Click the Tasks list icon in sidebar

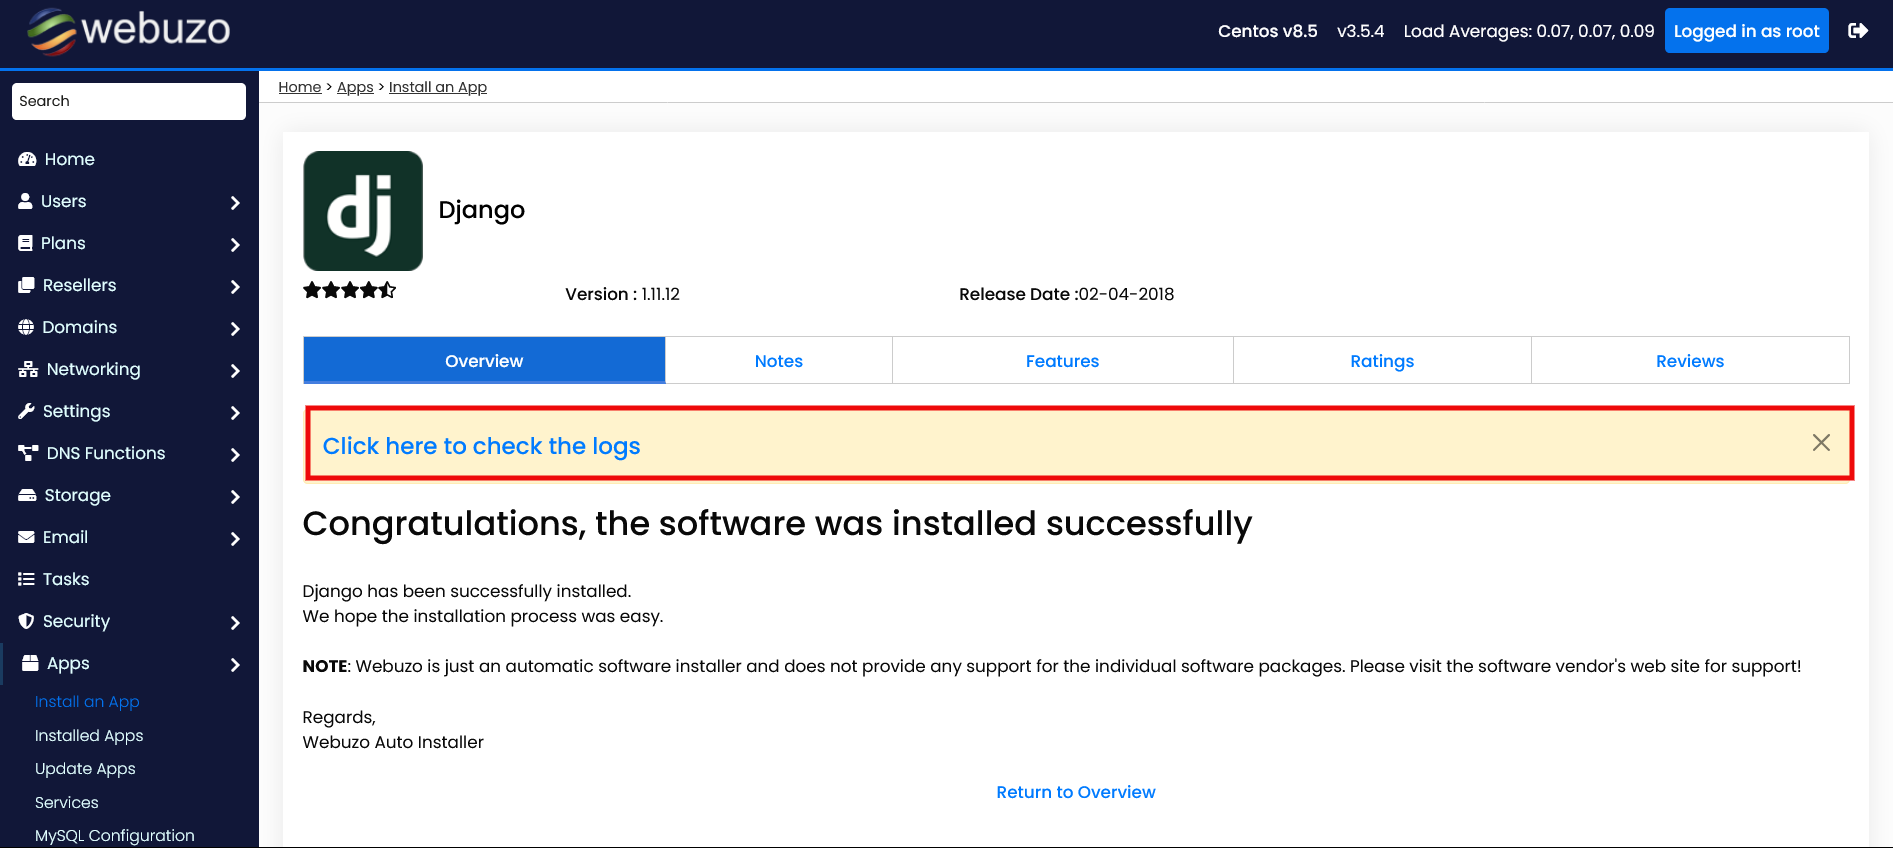(26, 579)
